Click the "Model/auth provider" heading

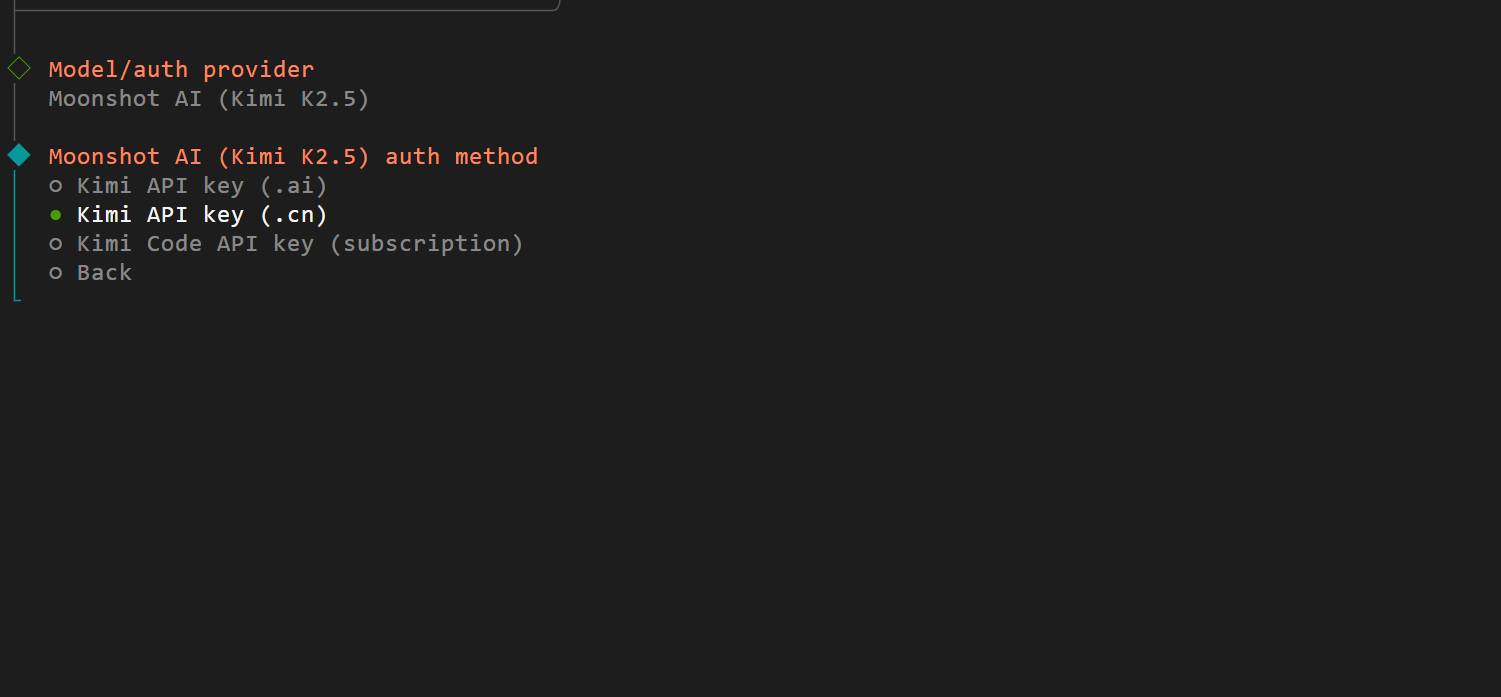tap(181, 69)
